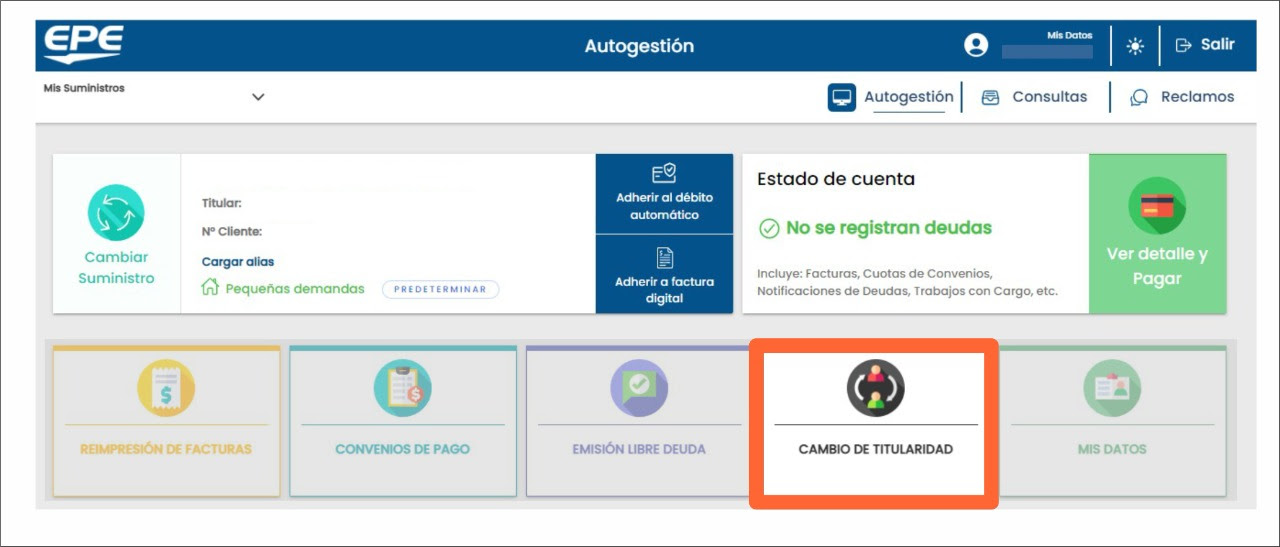The image size is (1280, 547).
Task: Select Adherir al débito automático
Action: click(664, 194)
